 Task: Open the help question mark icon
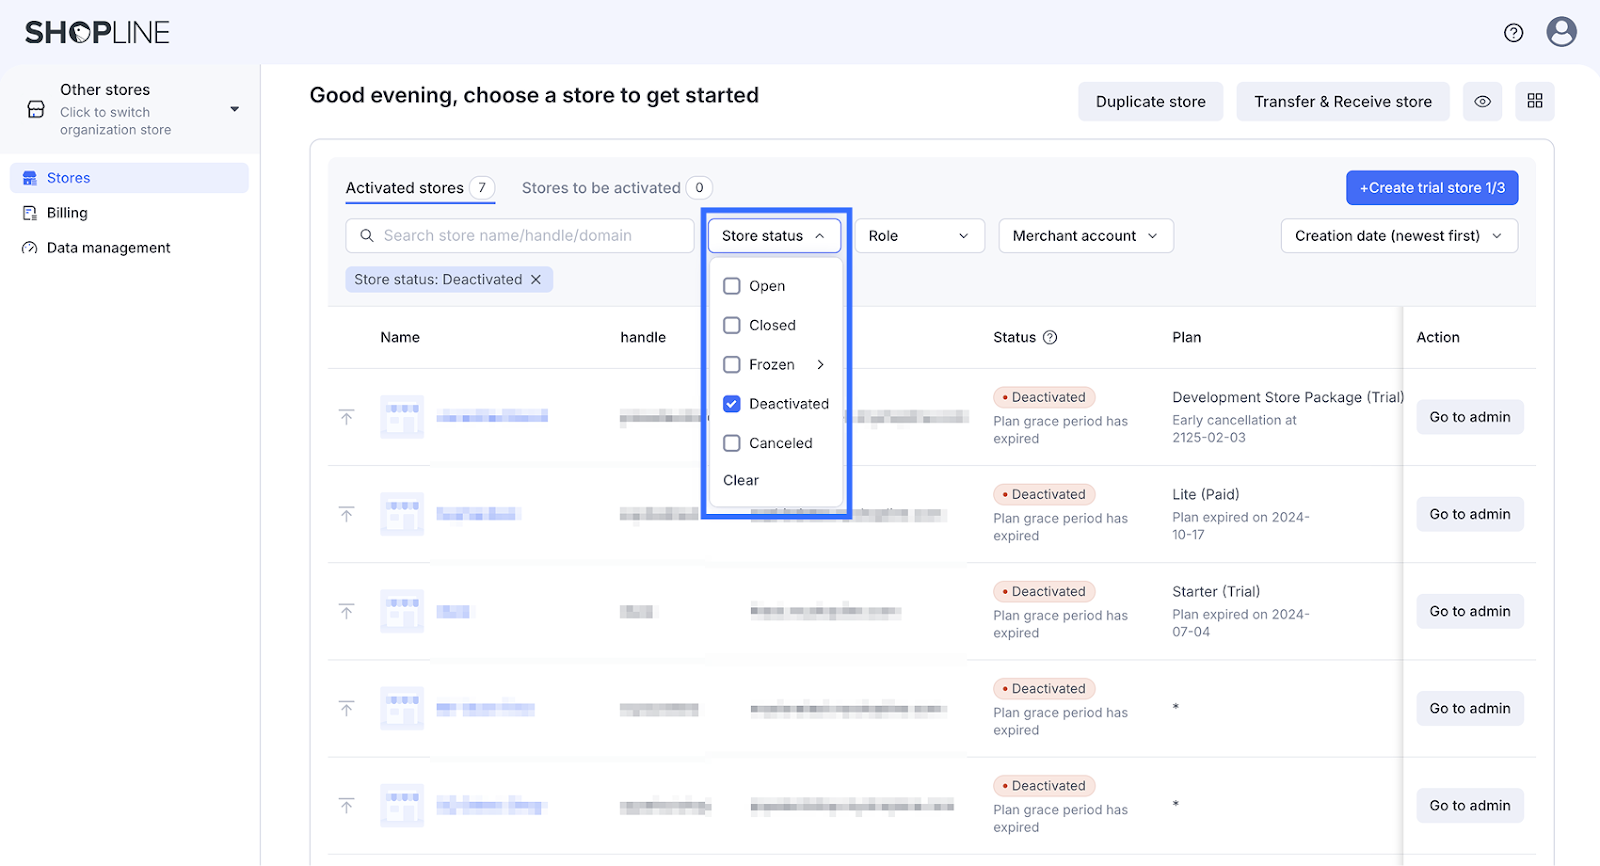1513,33
